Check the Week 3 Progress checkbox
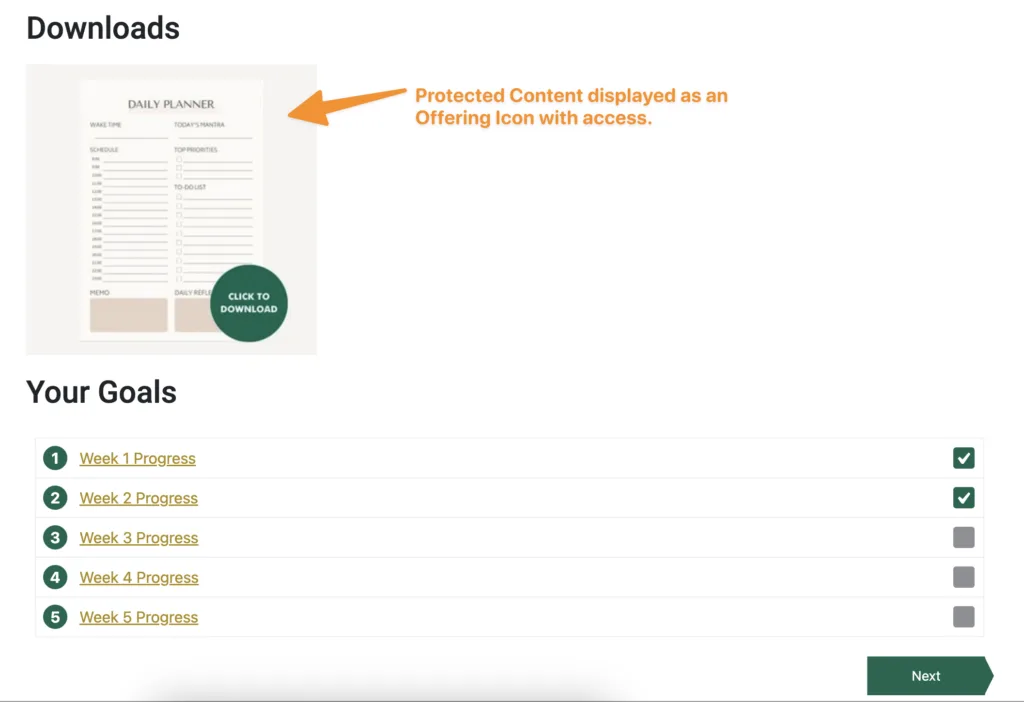This screenshot has width=1024, height=702. [963, 537]
